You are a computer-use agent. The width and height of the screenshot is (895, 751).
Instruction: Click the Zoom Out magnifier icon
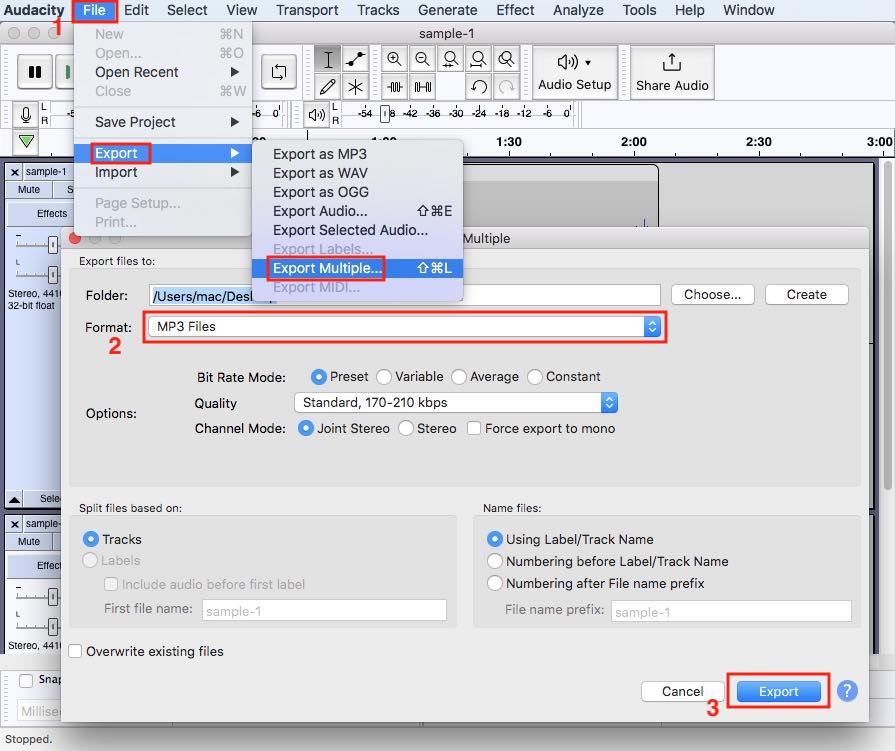click(422, 59)
